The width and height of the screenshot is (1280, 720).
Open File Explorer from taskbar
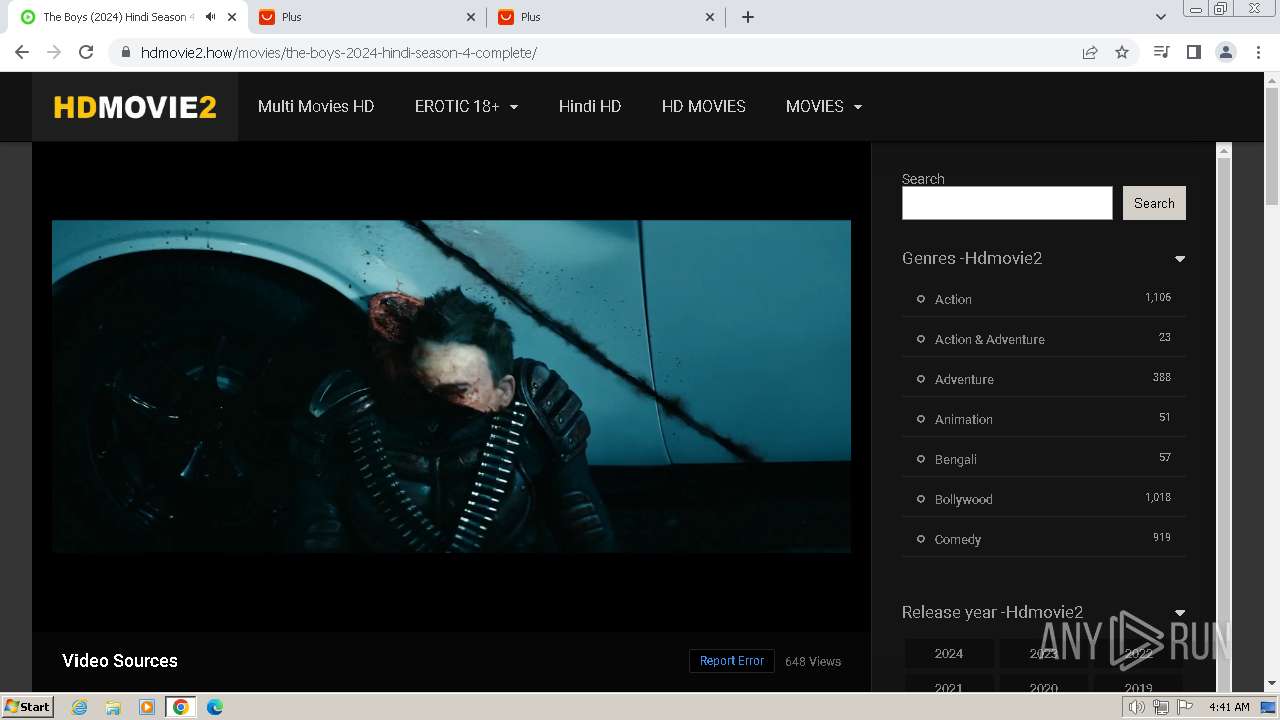[113, 707]
